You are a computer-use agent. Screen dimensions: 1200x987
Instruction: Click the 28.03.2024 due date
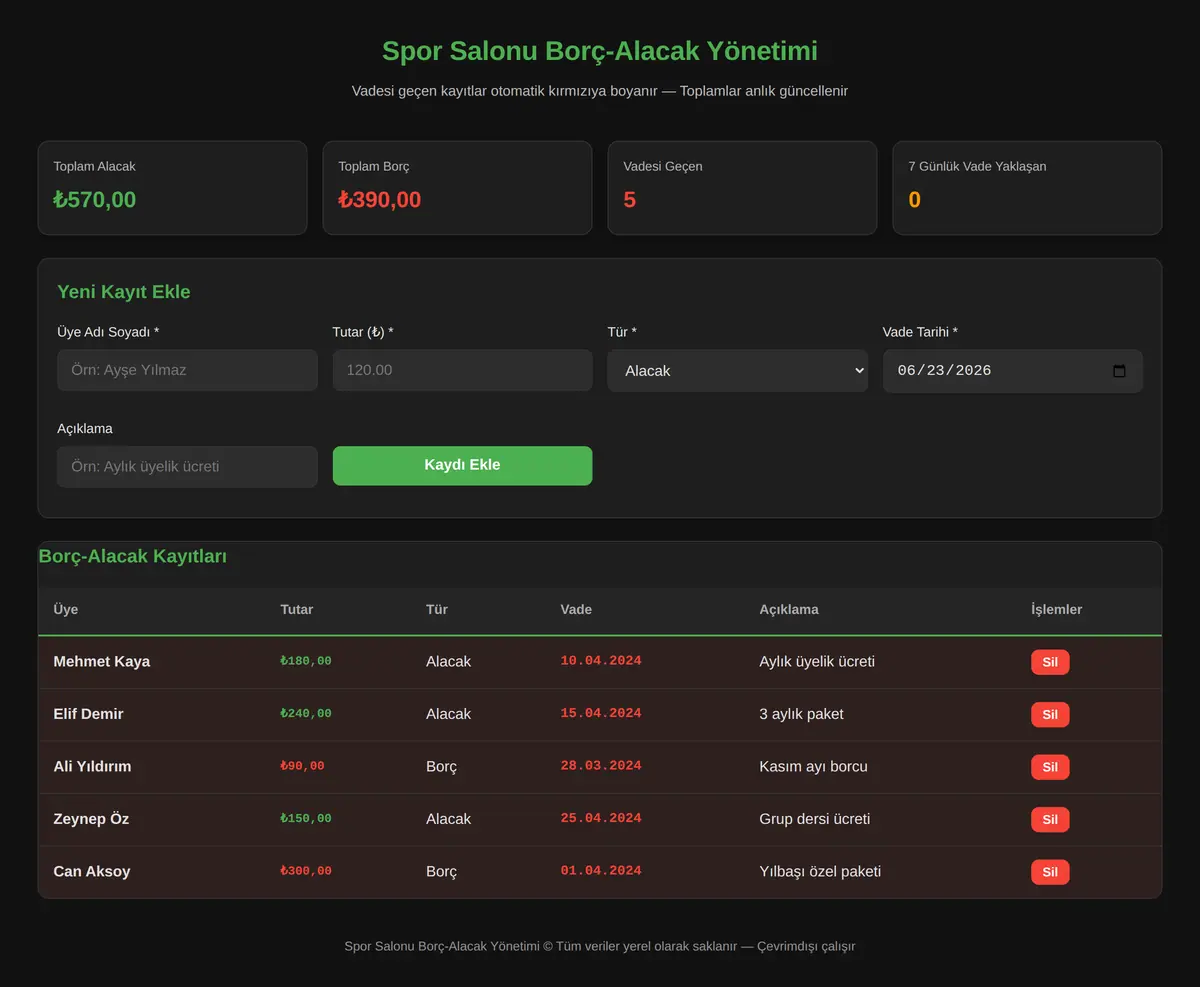[601, 766]
